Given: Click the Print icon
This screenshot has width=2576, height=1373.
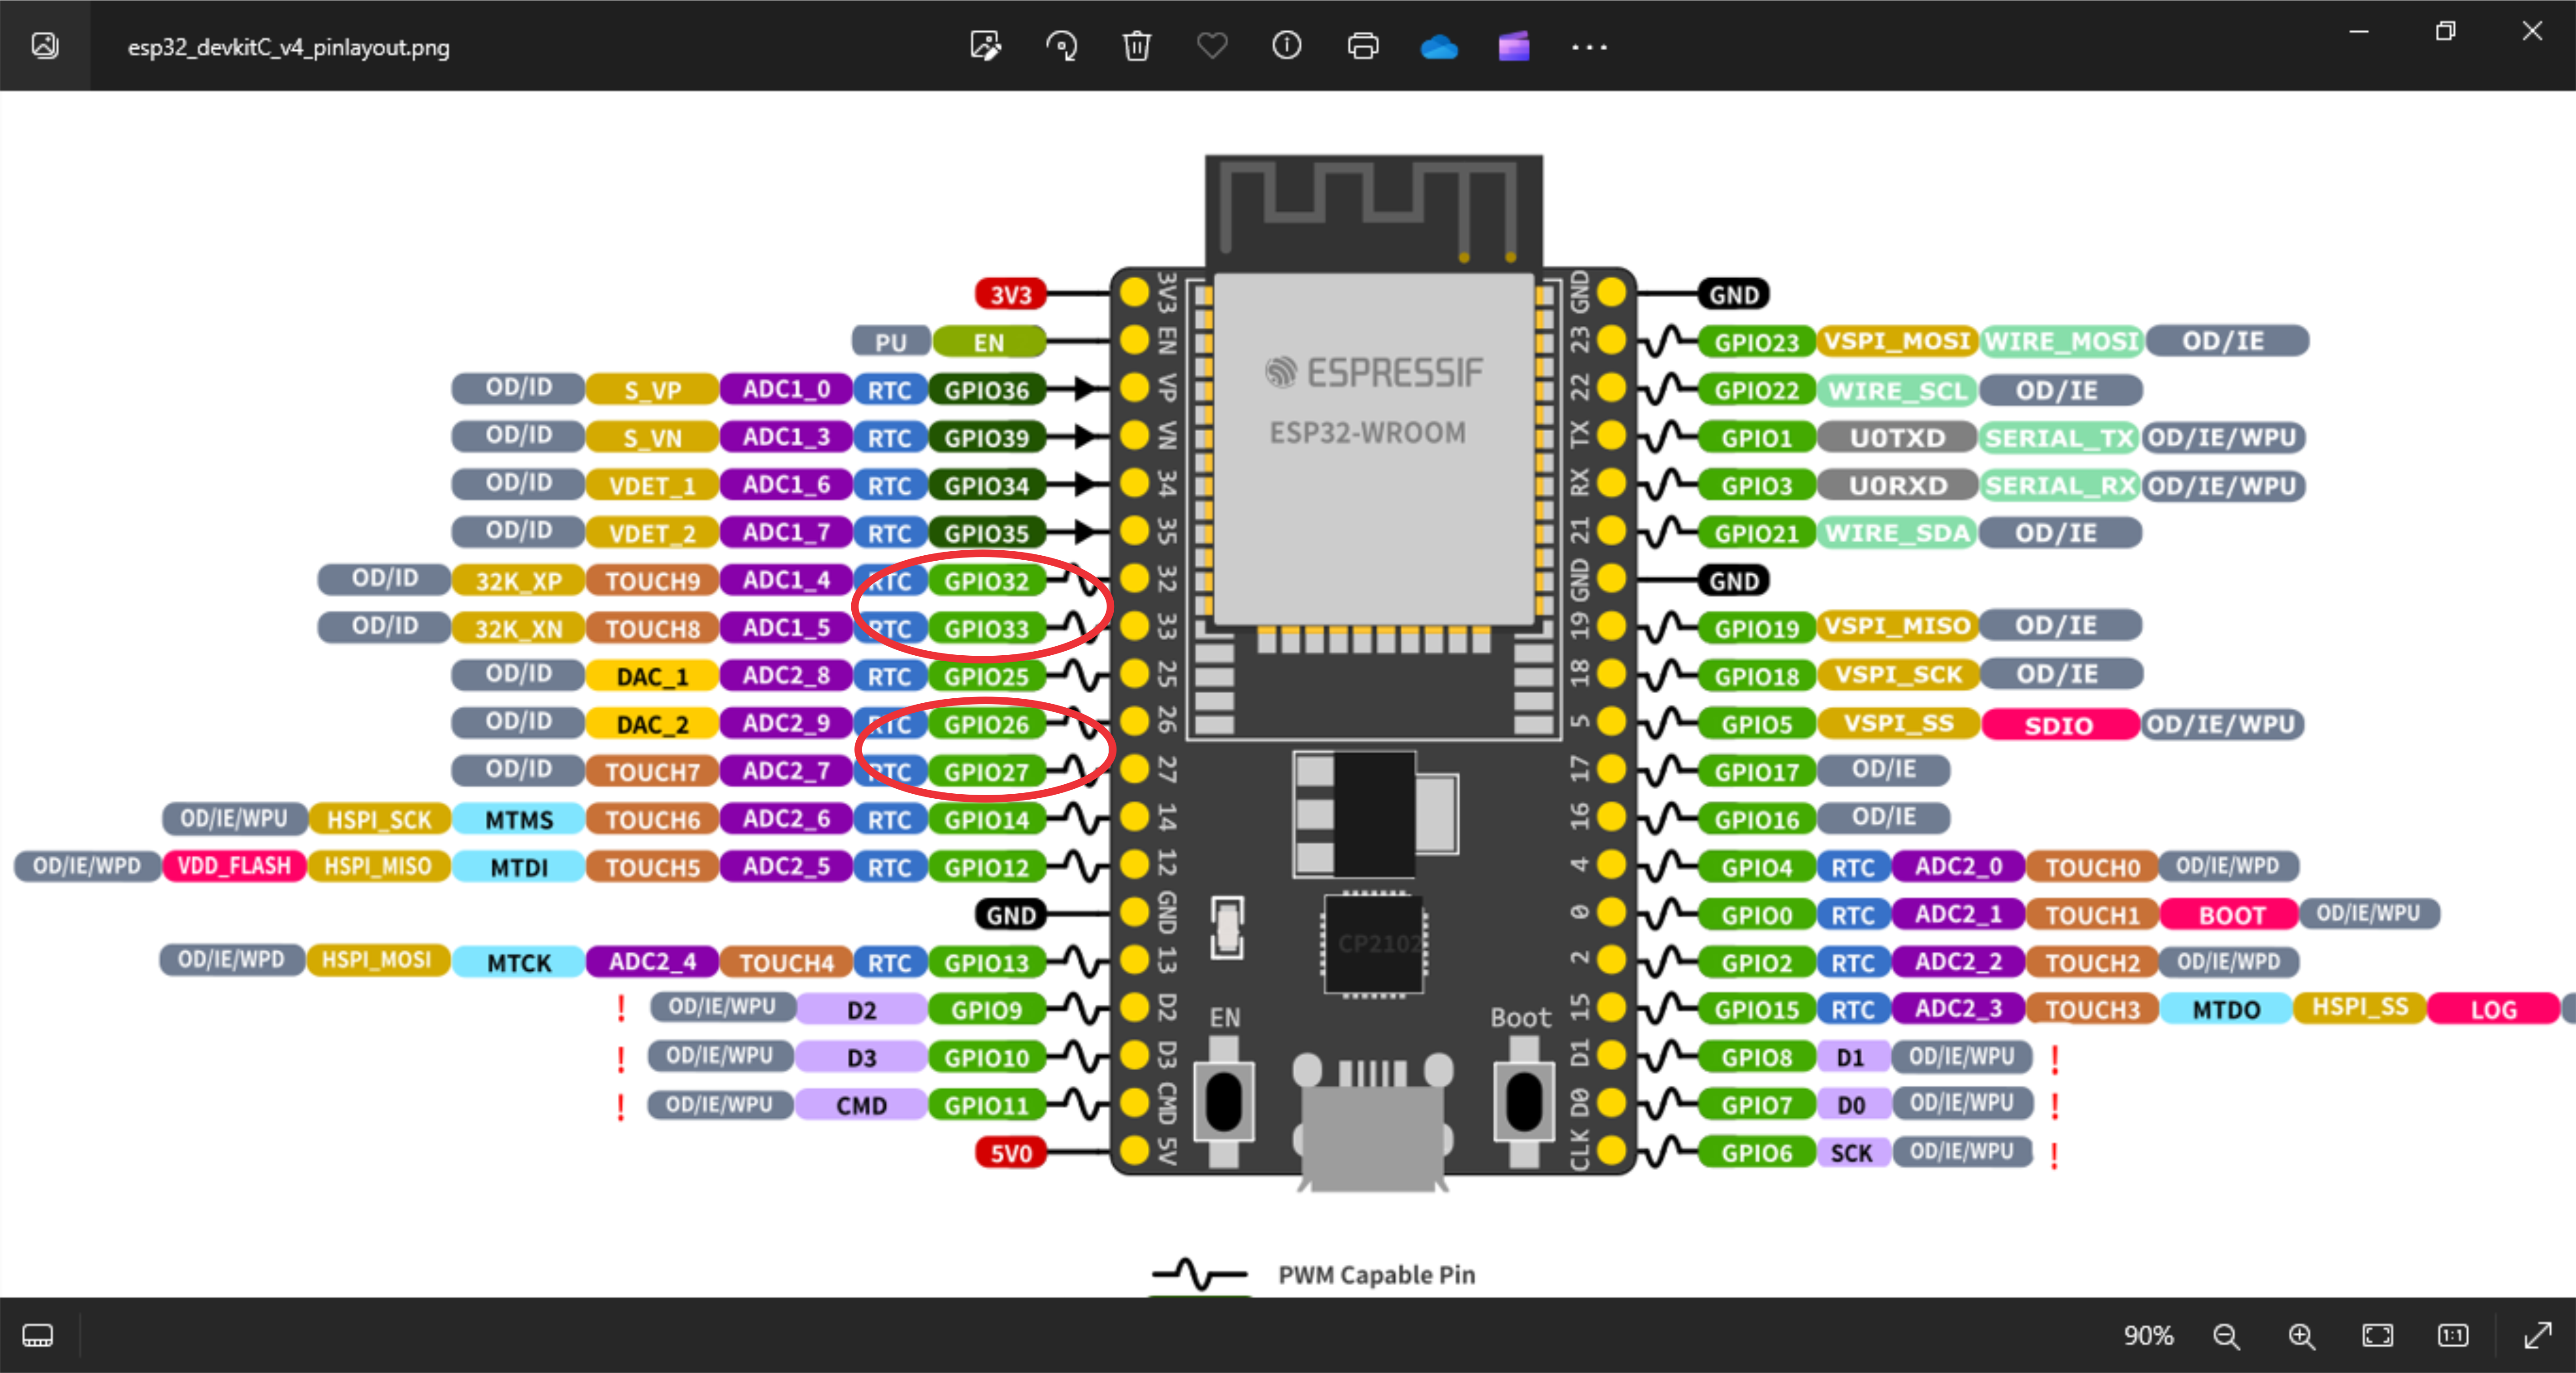Looking at the screenshot, I should 1363,46.
